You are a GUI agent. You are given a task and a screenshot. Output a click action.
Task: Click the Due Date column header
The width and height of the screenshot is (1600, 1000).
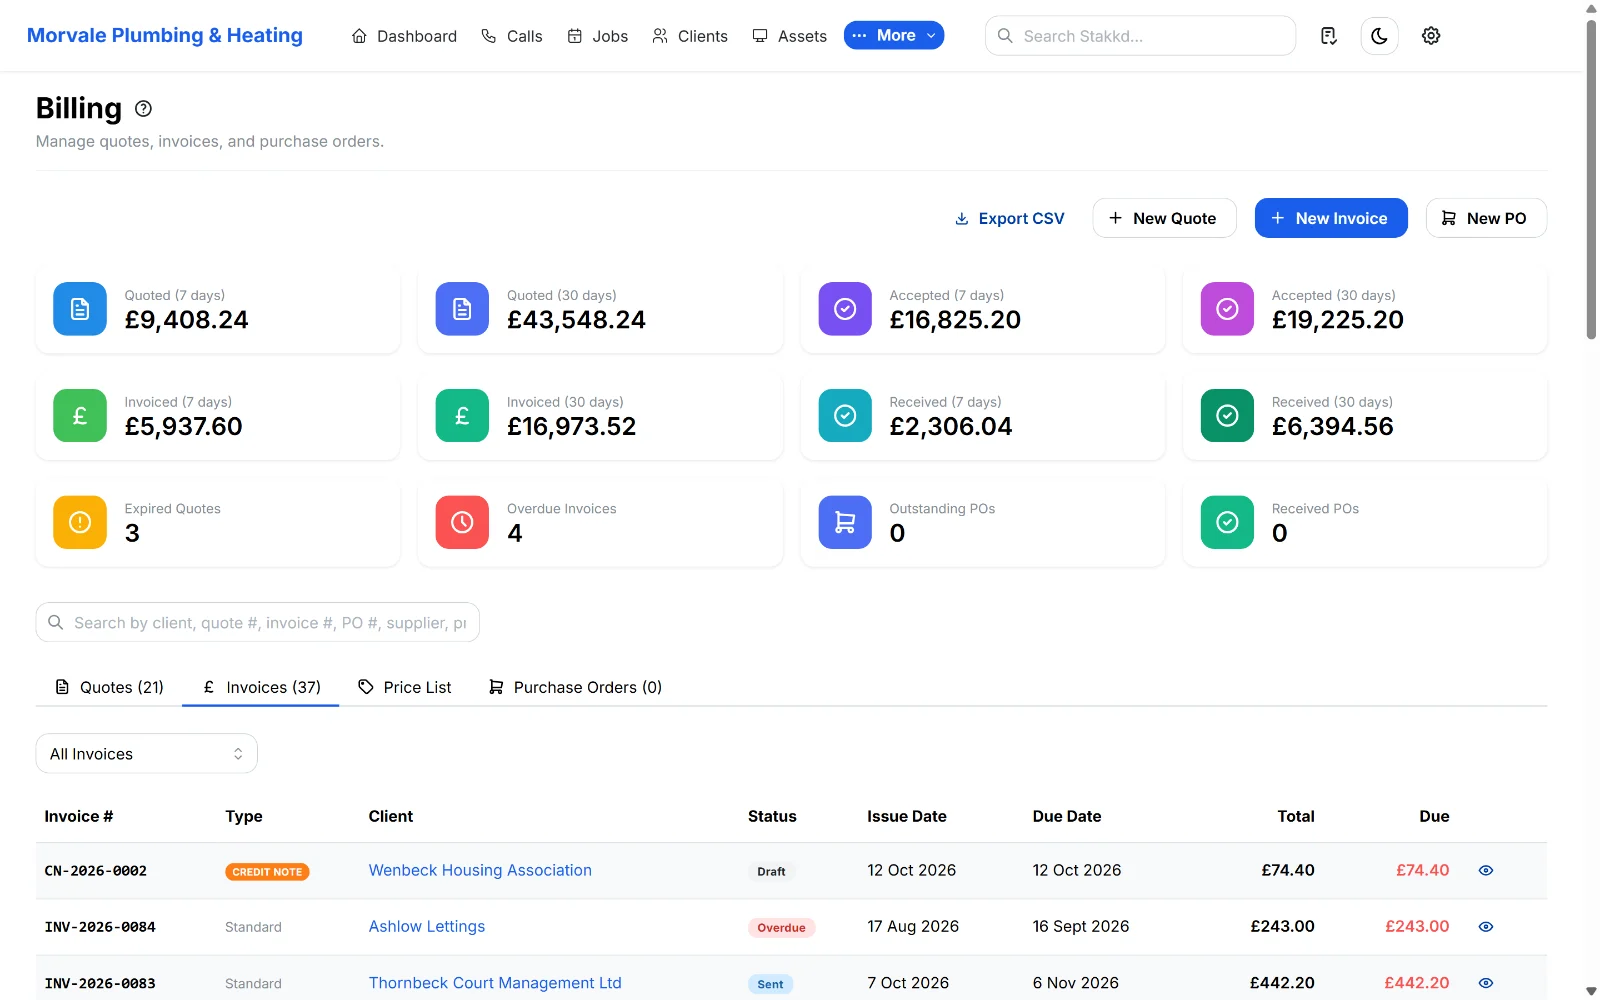point(1067,816)
